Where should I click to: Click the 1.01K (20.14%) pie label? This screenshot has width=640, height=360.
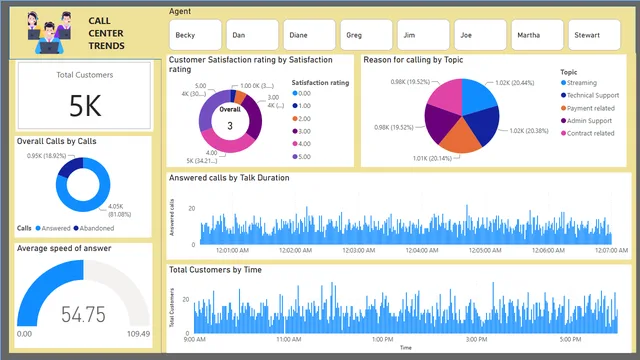coord(432,158)
